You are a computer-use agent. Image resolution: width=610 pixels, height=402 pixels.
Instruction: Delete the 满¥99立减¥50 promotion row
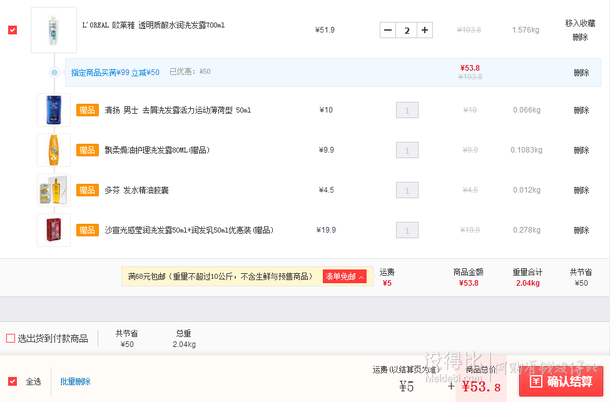click(581, 72)
